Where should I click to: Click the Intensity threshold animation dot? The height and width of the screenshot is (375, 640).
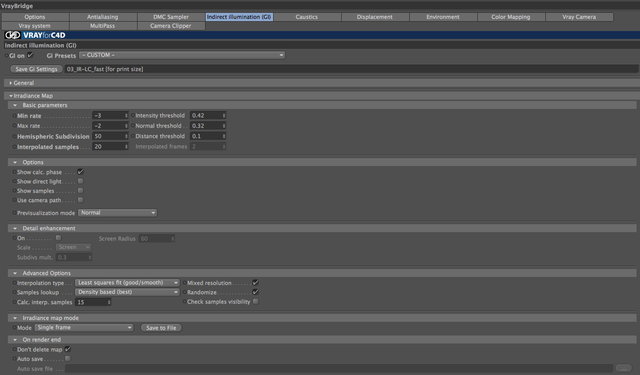pos(133,116)
